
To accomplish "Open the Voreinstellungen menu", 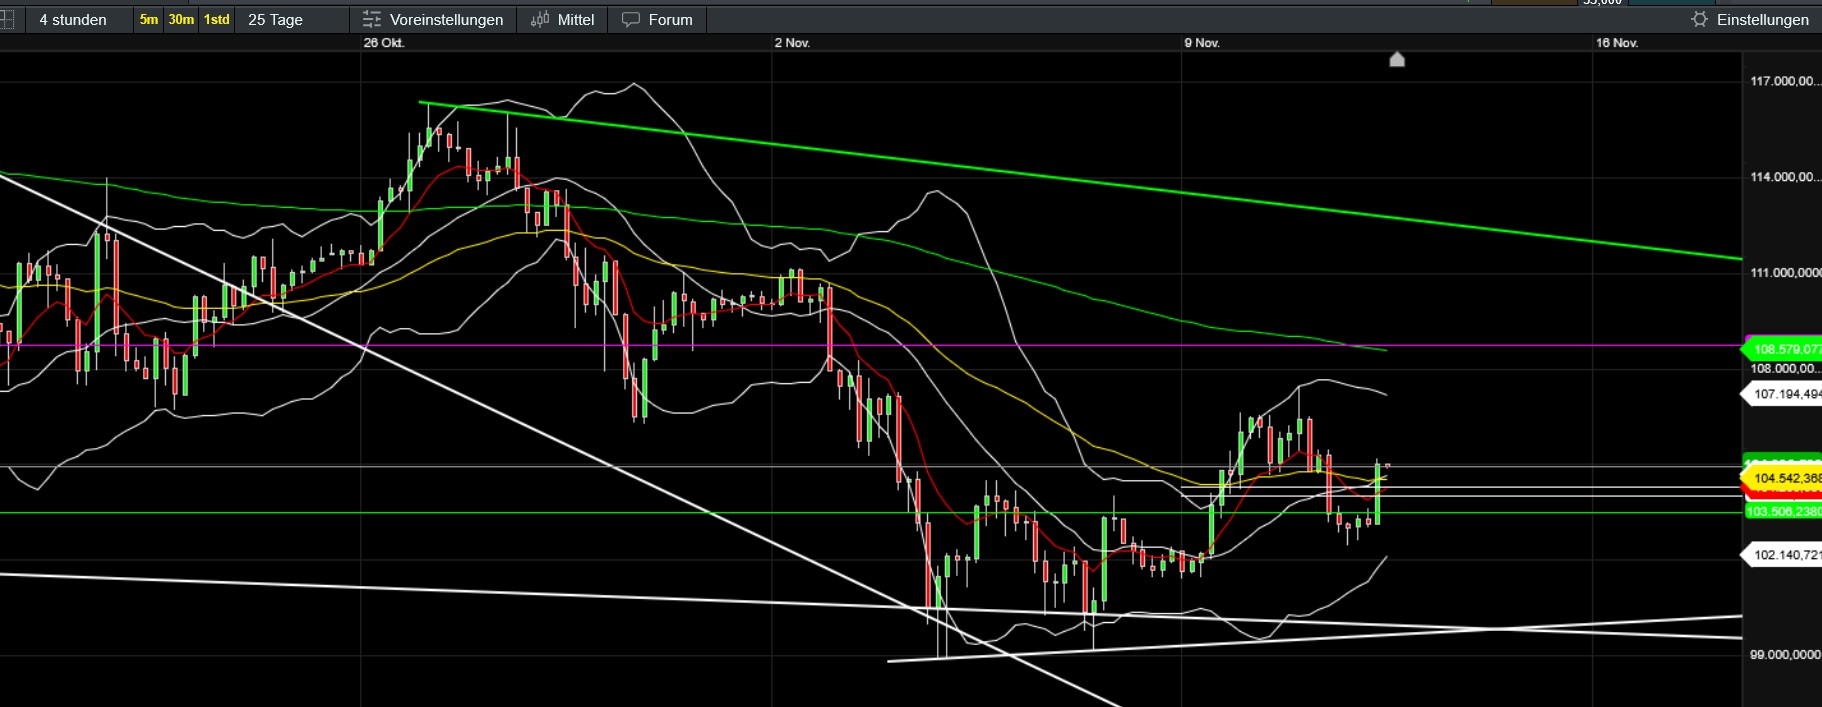I will [x=446, y=20].
